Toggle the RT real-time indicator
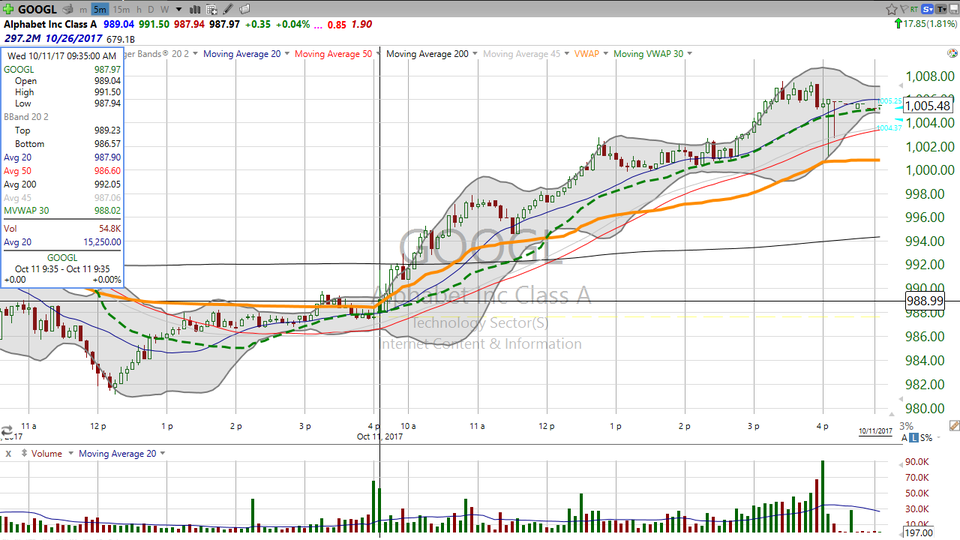Viewport: 960px width, 540px height. (914, 9)
